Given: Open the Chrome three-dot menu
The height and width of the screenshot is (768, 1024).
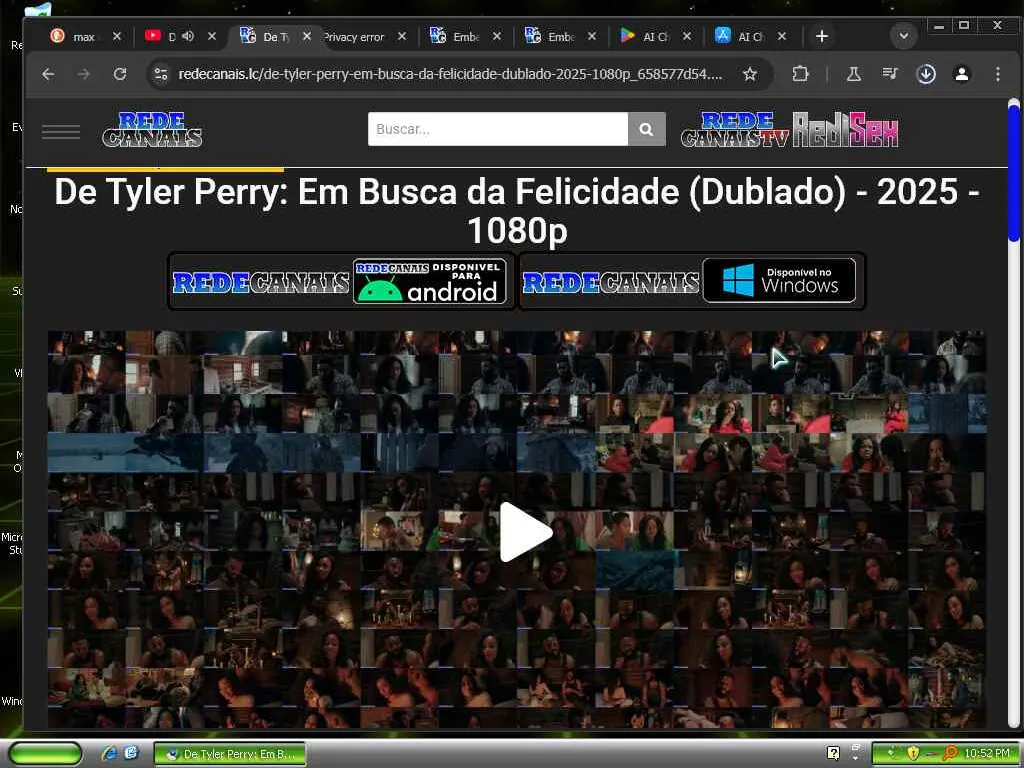Looking at the screenshot, I should [997, 74].
